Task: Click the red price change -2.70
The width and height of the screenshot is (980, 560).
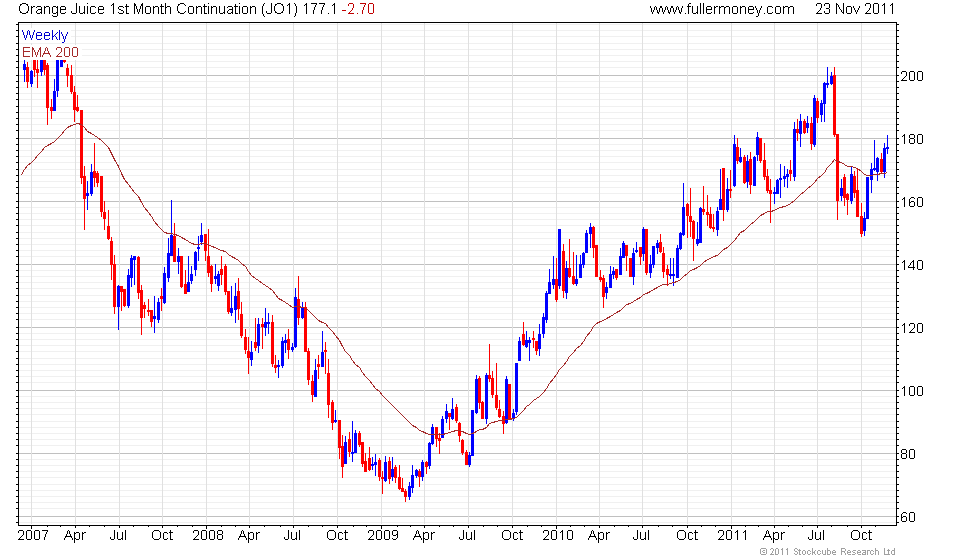Action: (x=358, y=9)
